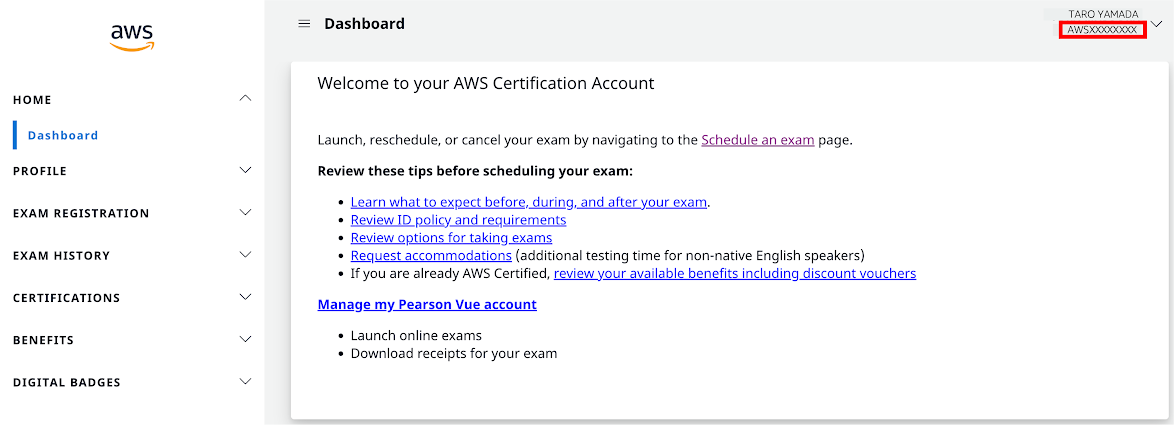Screen dimensions: 1174x425
Task: Open Manage my Pearson Vue account
Action: [x=427, y=305]
